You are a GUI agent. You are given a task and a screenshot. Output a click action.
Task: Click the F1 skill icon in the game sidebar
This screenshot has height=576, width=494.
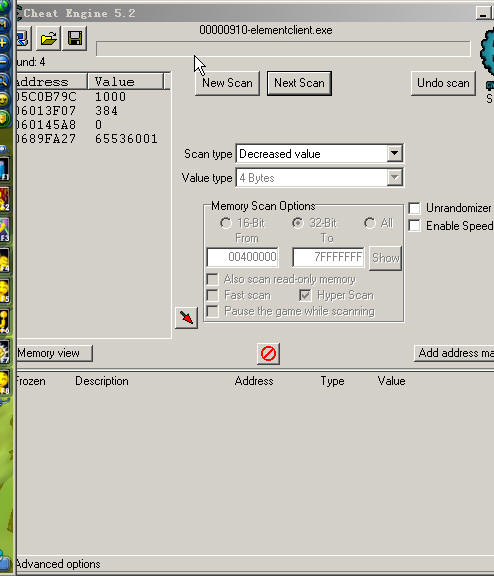pyautogui.click(x=4, y=169)
